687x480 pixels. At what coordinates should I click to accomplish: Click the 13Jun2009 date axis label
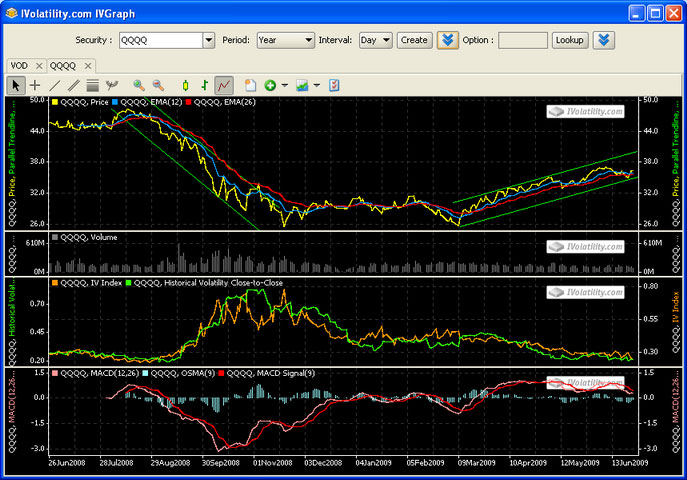(630, 462)
